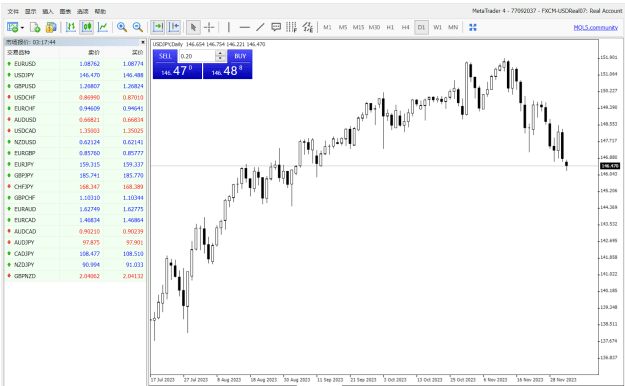Toggle chart auto-scroll to latest bar
This screenshot has height=386, width=625.
pyautogui.click(x=158, y=27)
